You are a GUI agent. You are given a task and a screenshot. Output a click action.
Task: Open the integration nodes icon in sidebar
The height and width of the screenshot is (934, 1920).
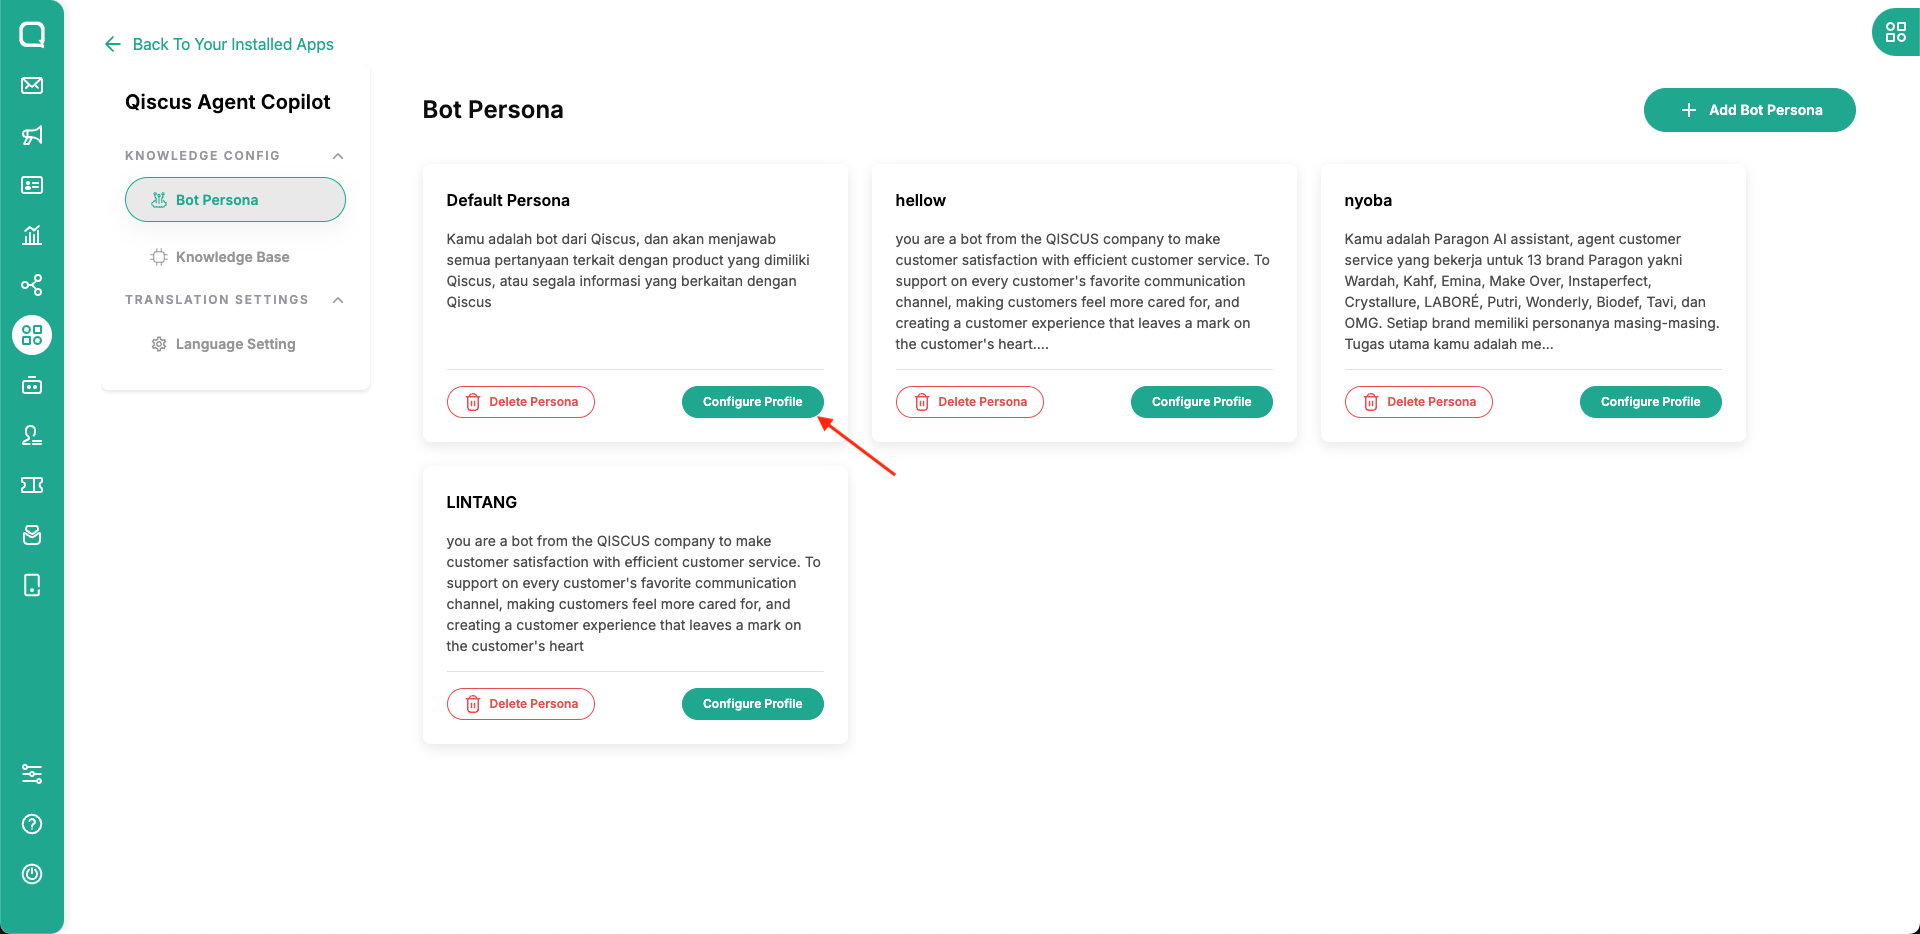point(32,285)
